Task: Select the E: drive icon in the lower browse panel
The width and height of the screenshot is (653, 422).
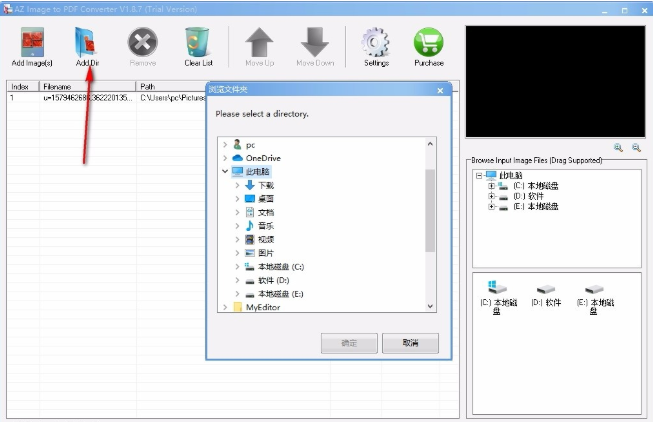Action: coord(594,289)
